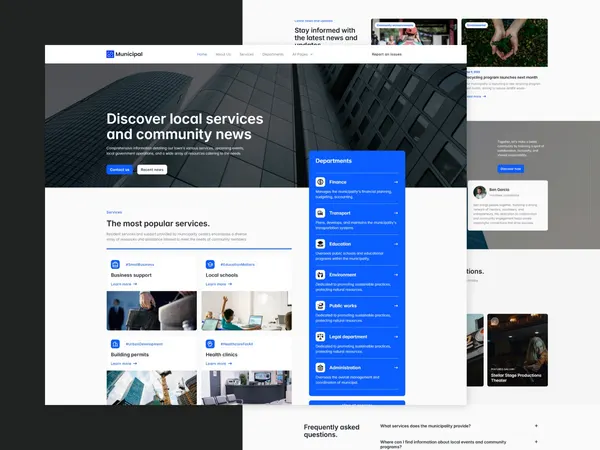Screen dimensions: 600x450
Task: Open the recycling program news image
Action: [x=504, y=42]
